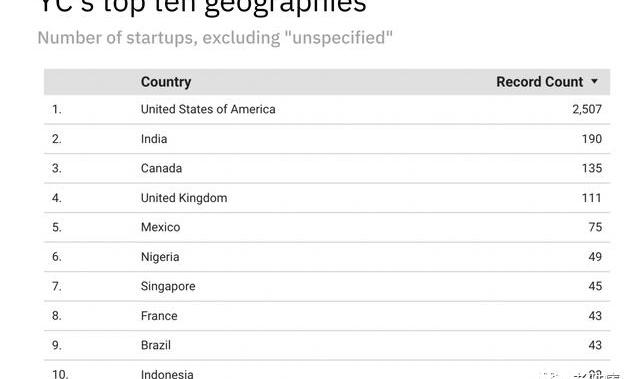
Task: Select the France table row
Action: (327, 316)
